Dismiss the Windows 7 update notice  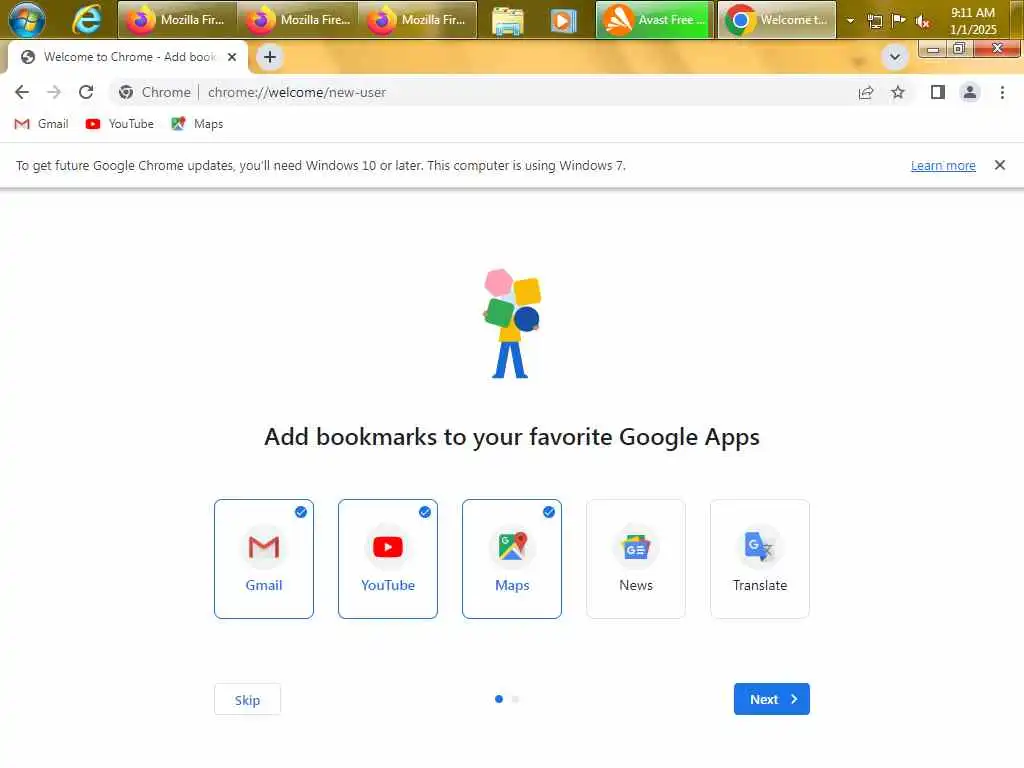pyautogui.click(x=1000, y=165)
